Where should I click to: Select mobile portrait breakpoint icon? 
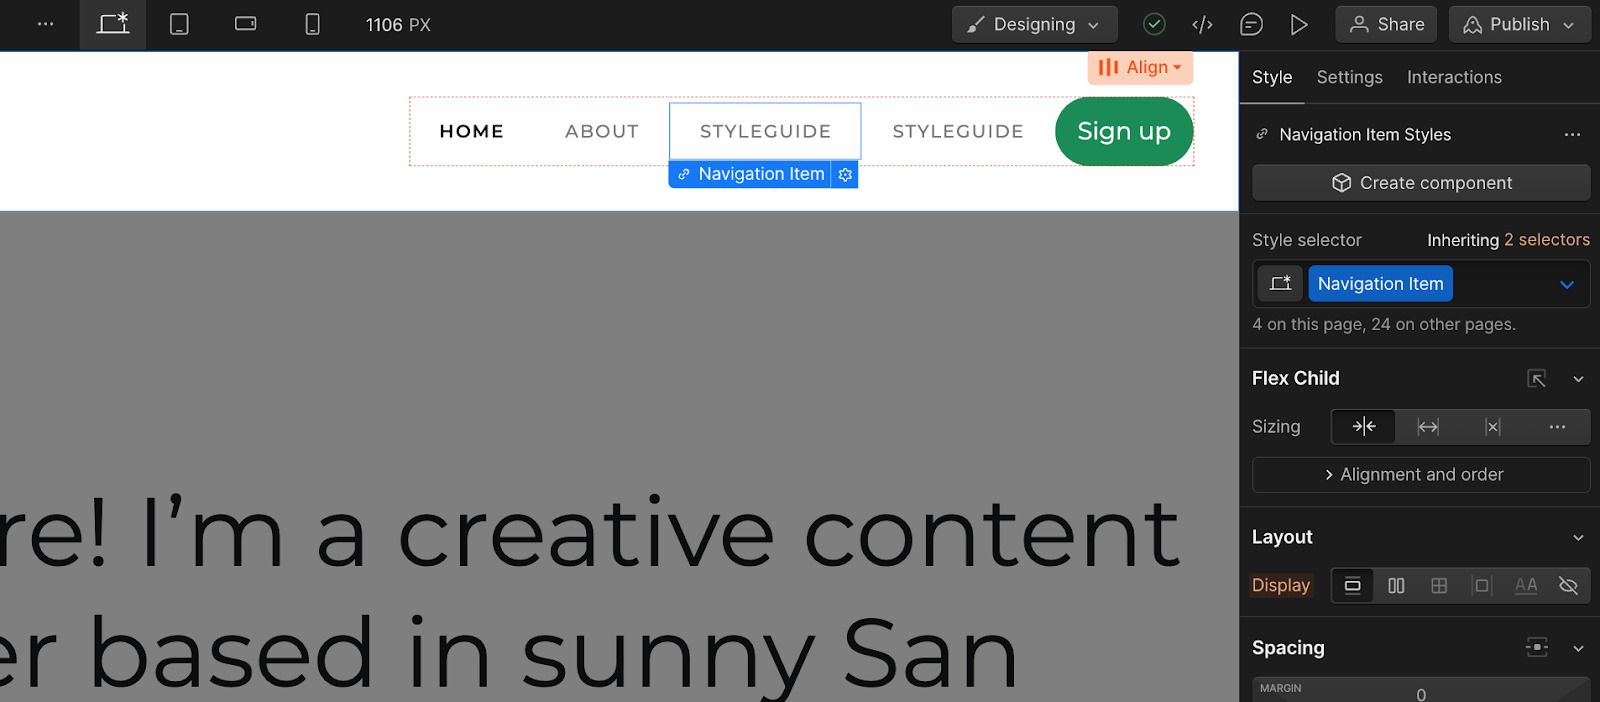(312, 25)
